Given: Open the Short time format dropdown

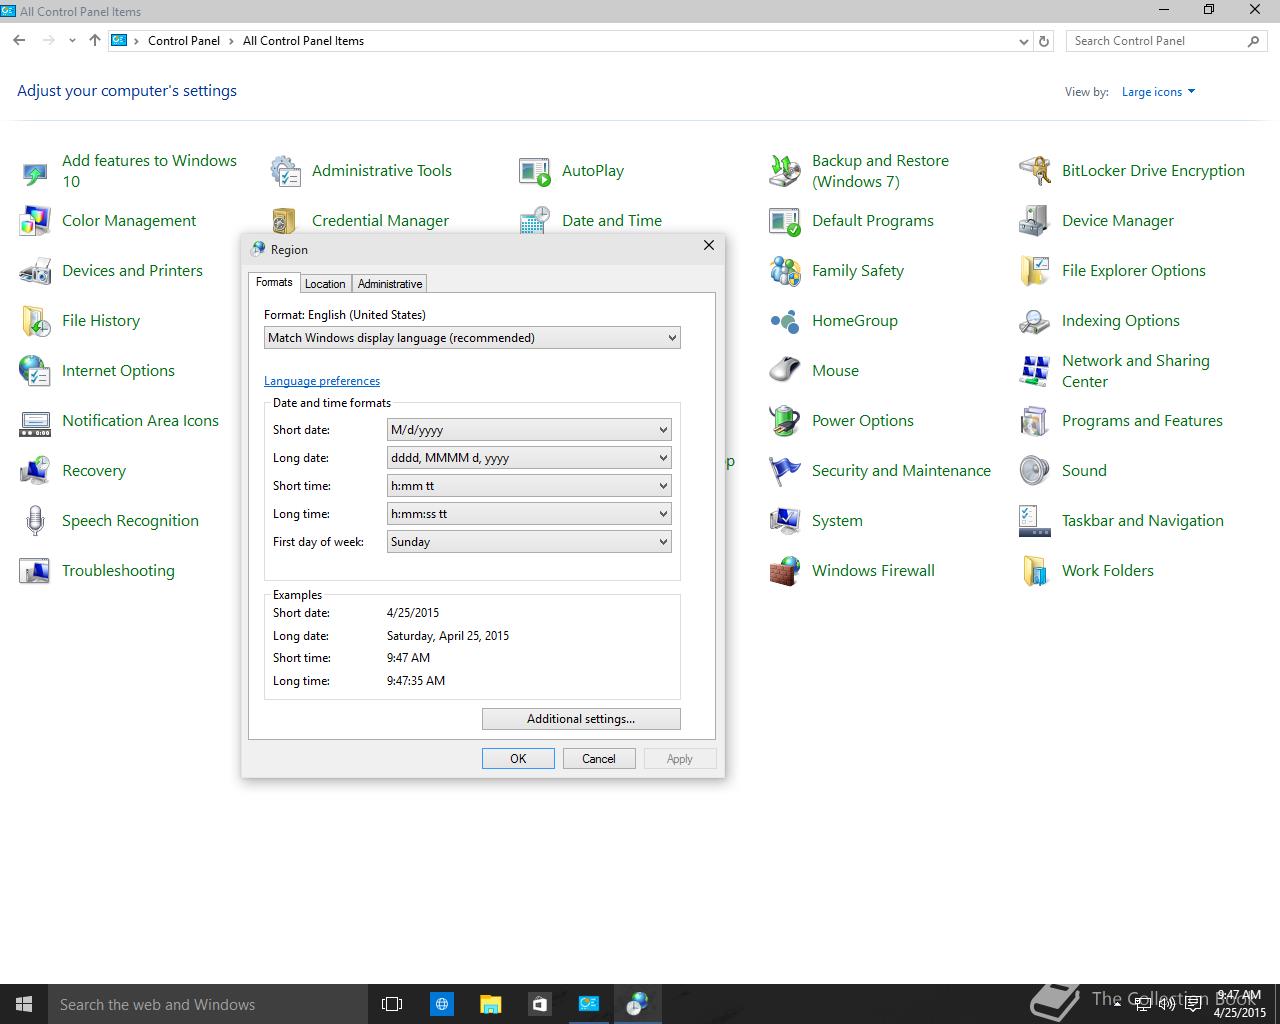Looking at the screenshot, I should pos(529,486).
